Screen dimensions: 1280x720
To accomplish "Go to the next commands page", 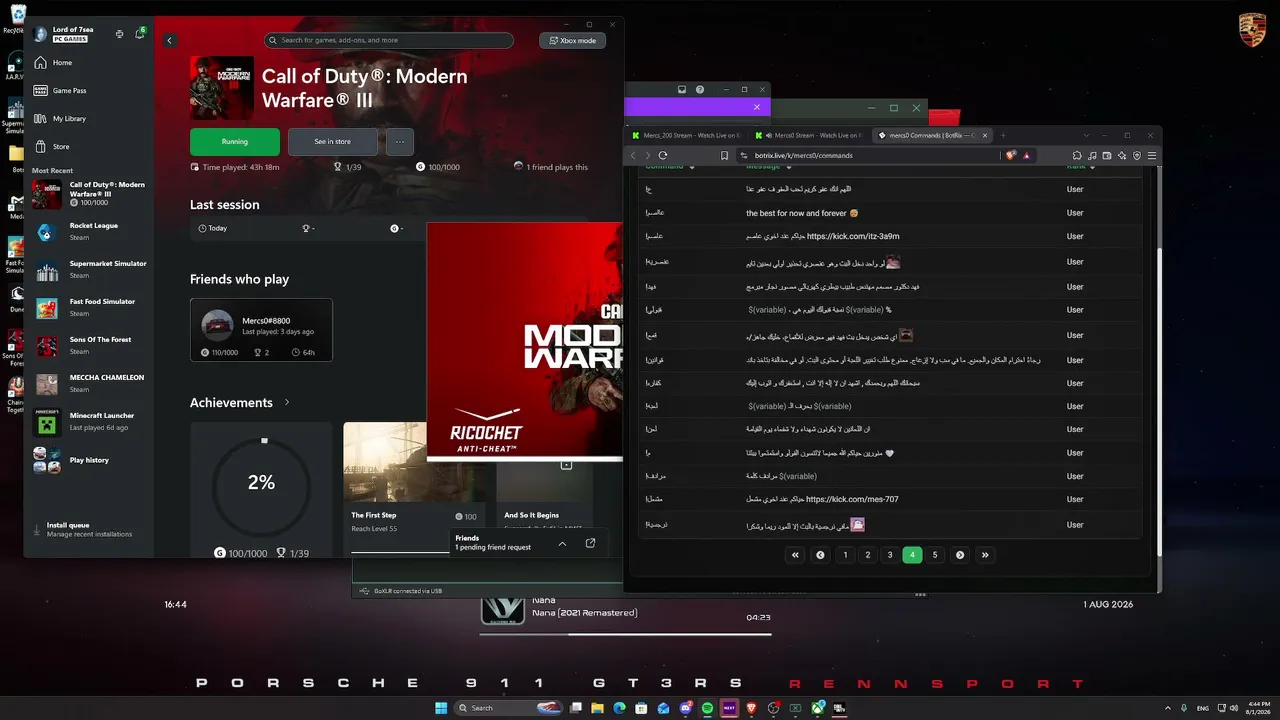I will [x=960, y=555].
